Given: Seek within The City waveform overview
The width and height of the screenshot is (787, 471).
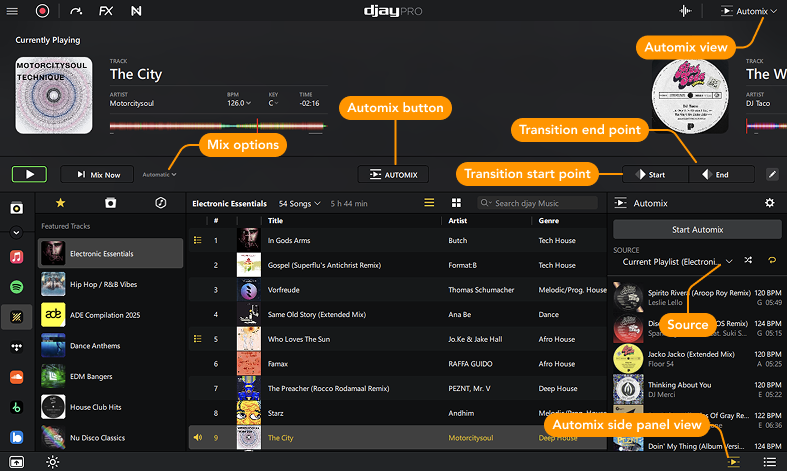Looking at the screenshot, I should (x=217, y=125).
